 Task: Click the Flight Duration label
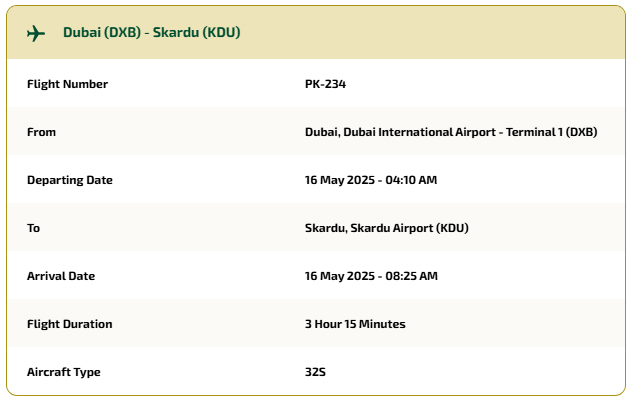click(70, 324)
